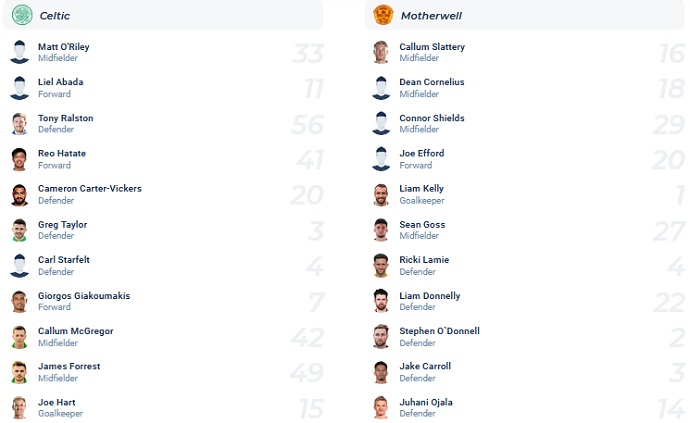
Task: Click the Motherwell club crest icon
Action: [x=383, y=16]
